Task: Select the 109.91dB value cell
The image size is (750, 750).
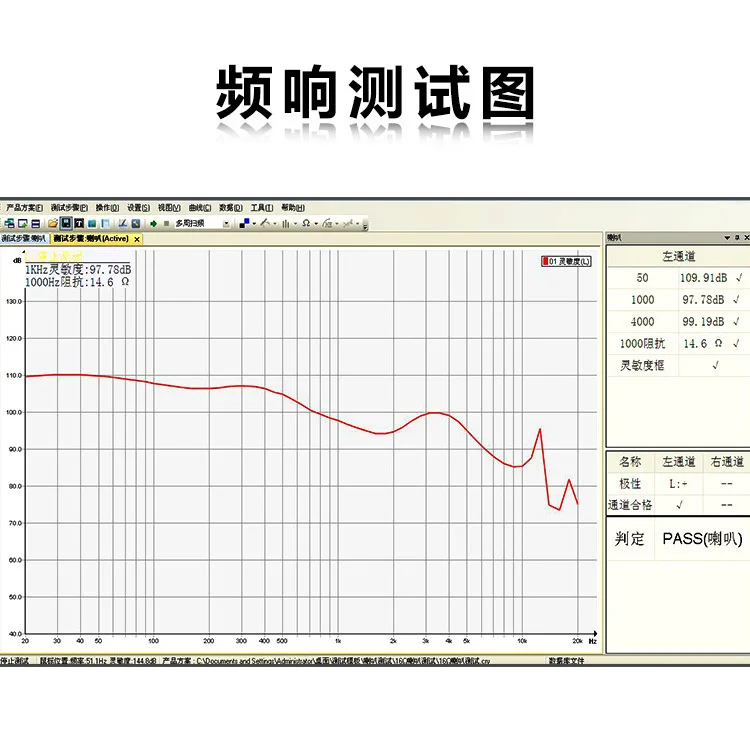Action: (x=703, y=278)
